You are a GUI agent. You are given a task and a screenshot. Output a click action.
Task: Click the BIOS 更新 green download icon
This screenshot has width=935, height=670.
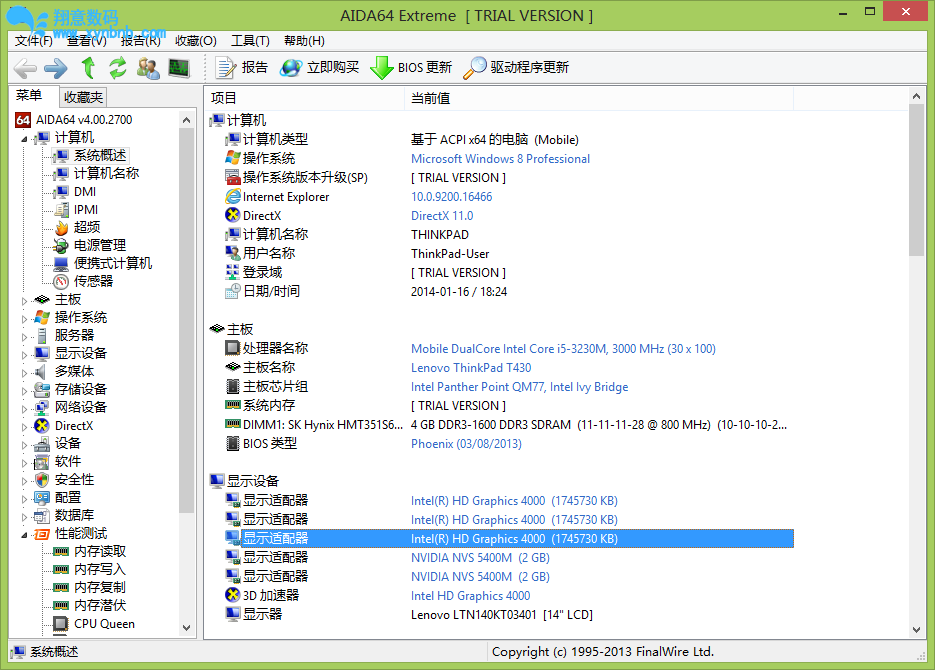[382, 68]
